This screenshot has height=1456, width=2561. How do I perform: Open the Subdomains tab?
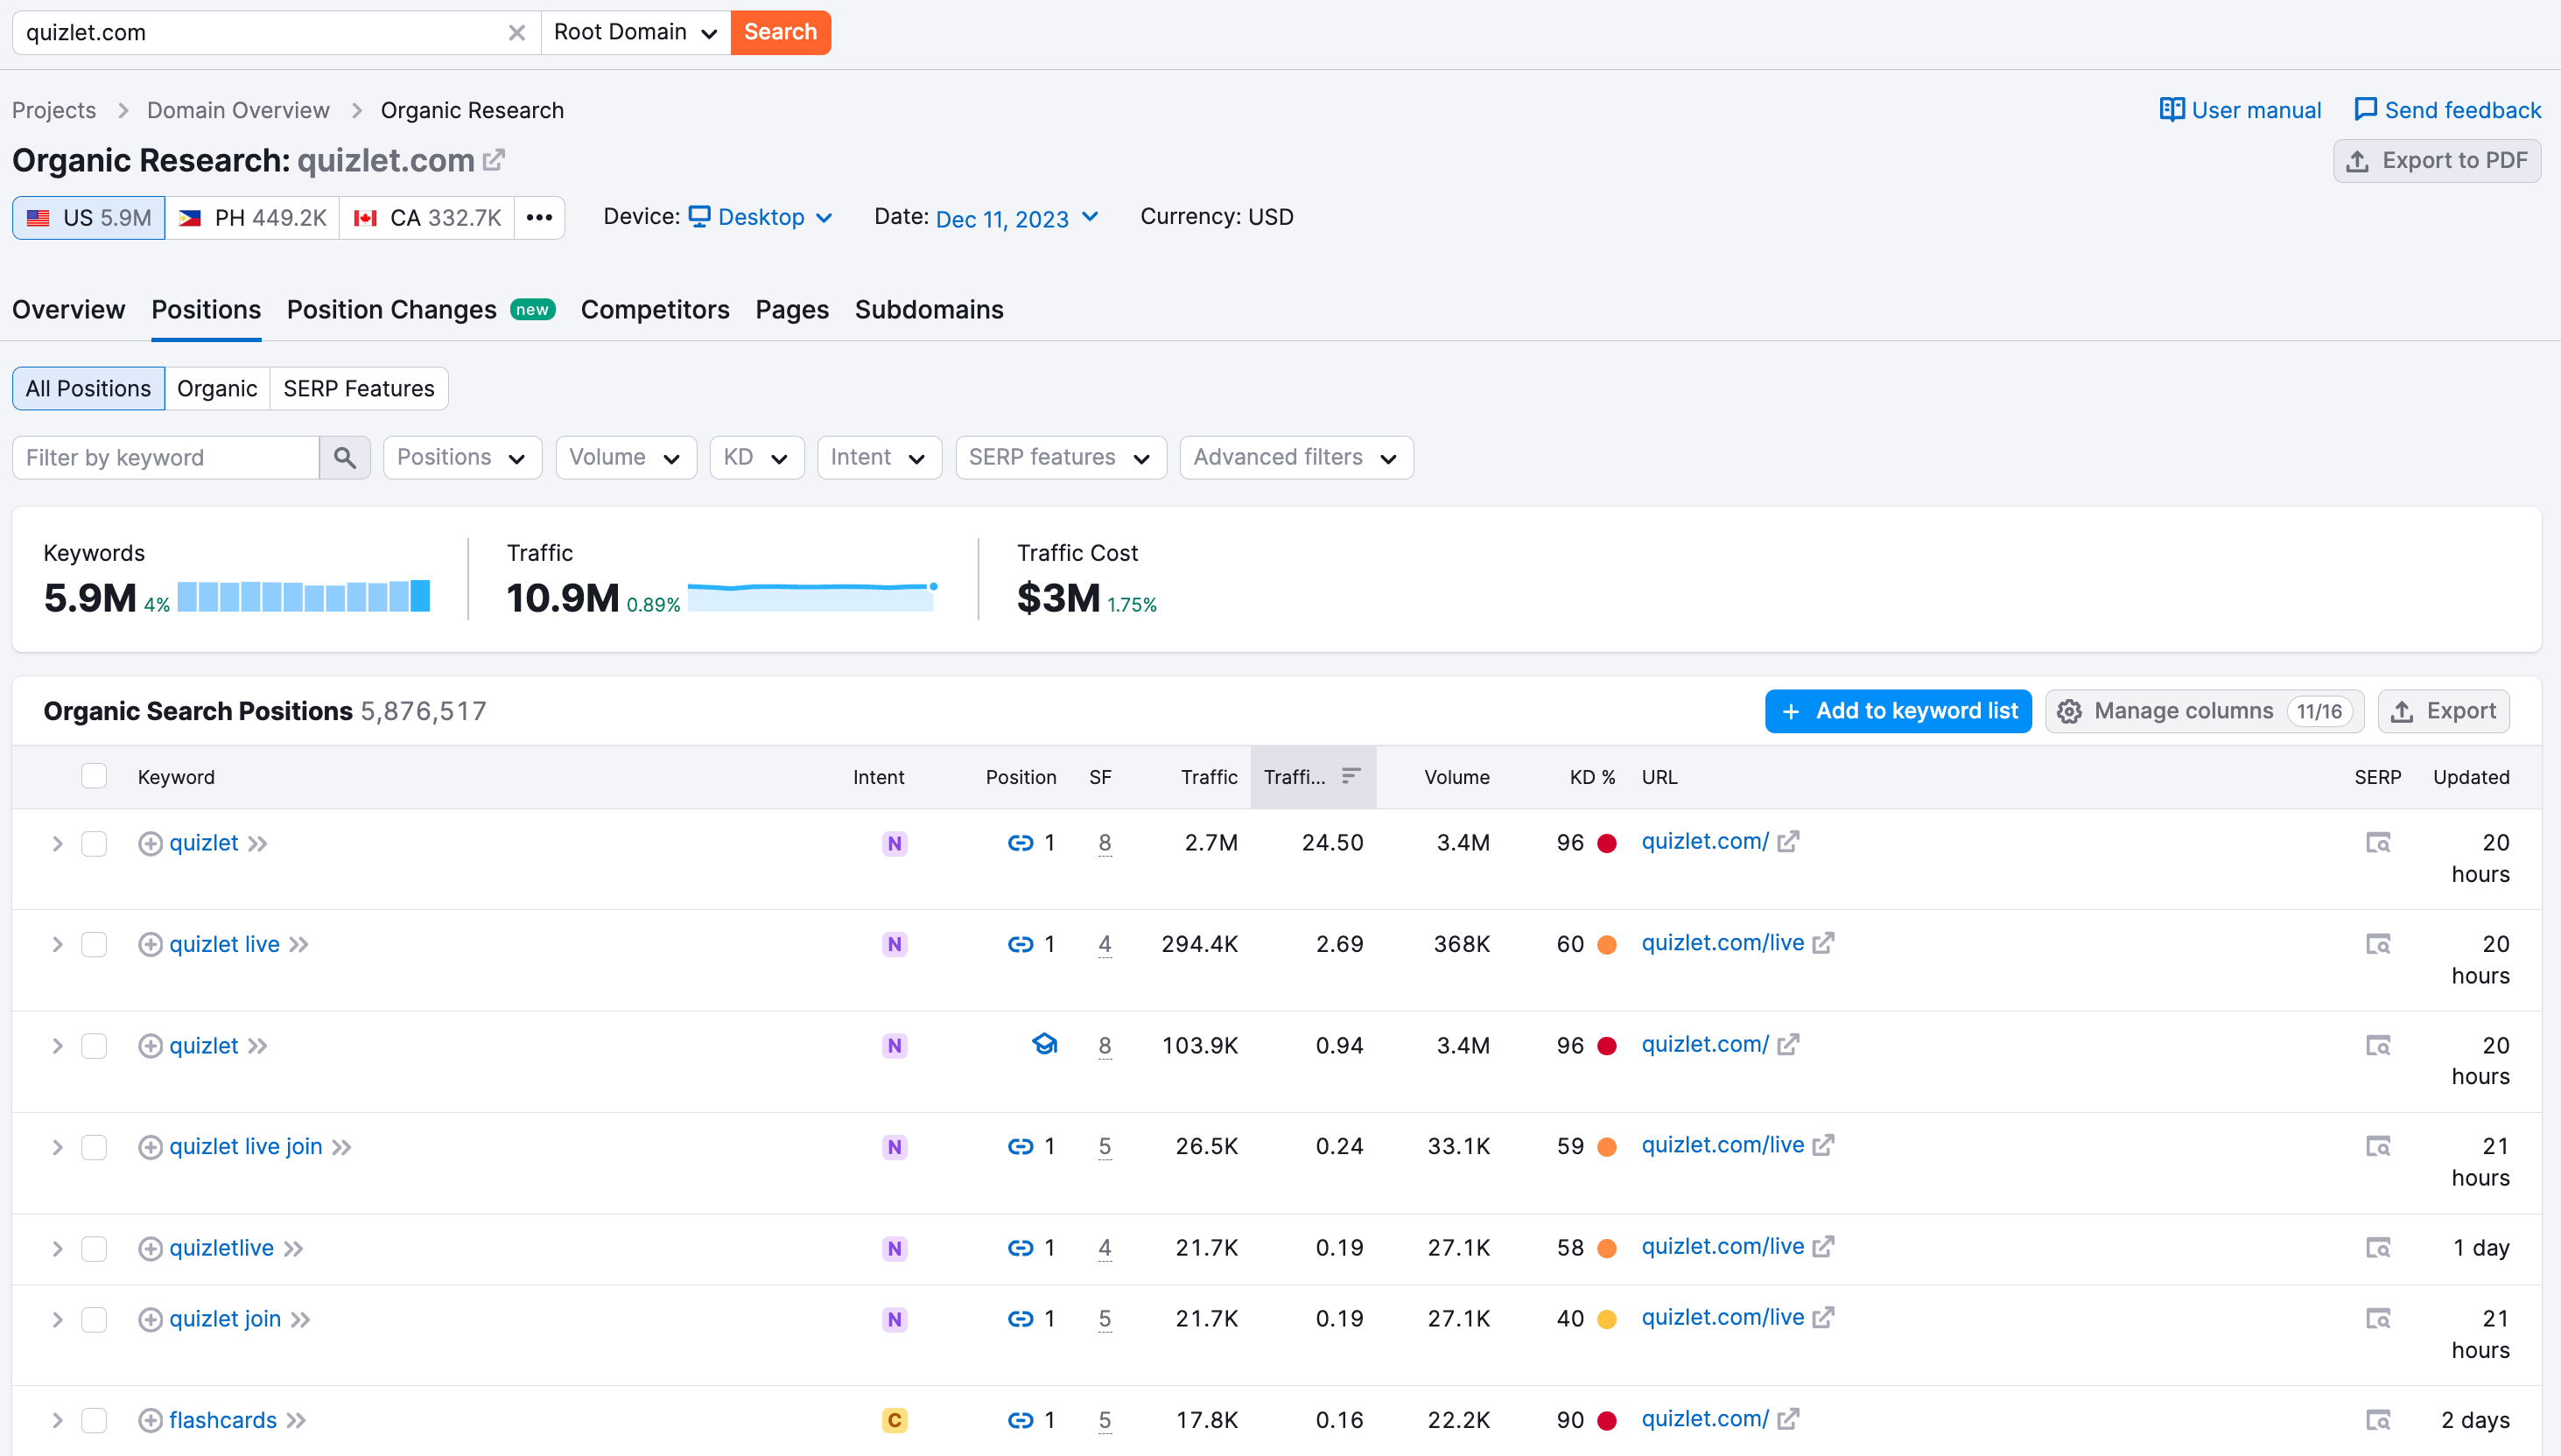929,310
